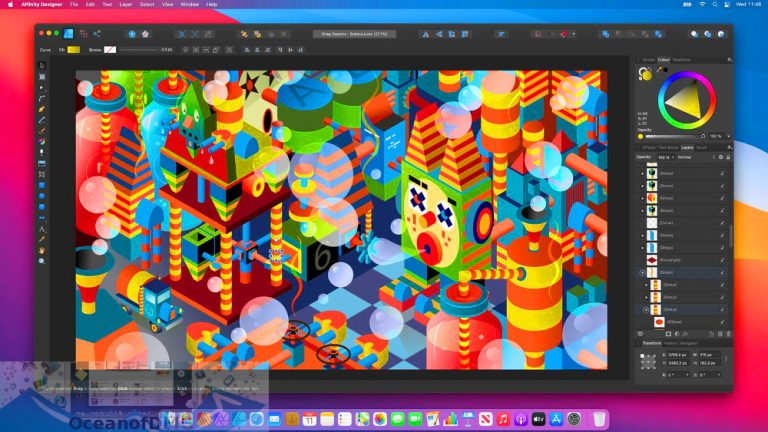768x432 pixels.
Task: Switch to the Swatches tab
Action: point(681,60)
